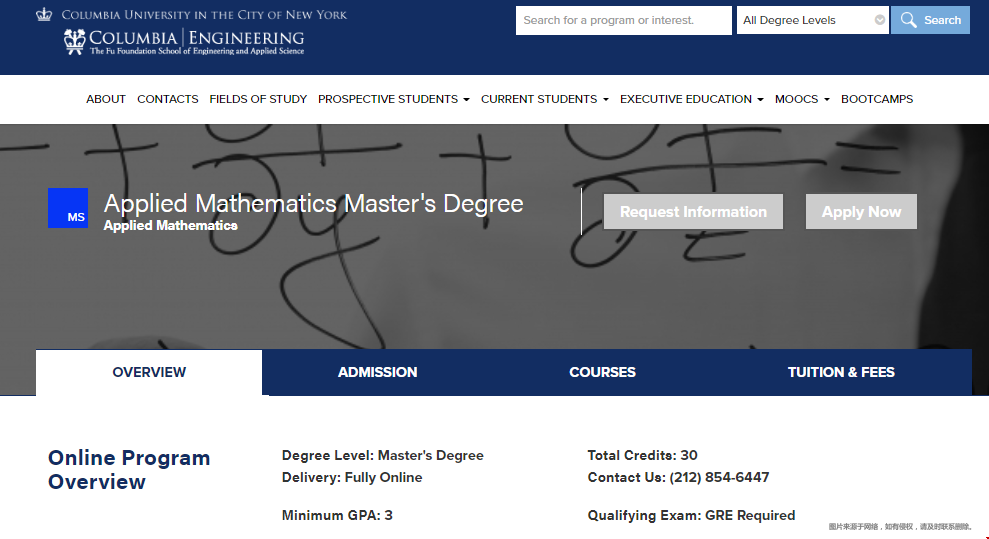The width and height of the screenshot is (989, 539).
Task: Select the Overview tab
Action: [149, 372]
